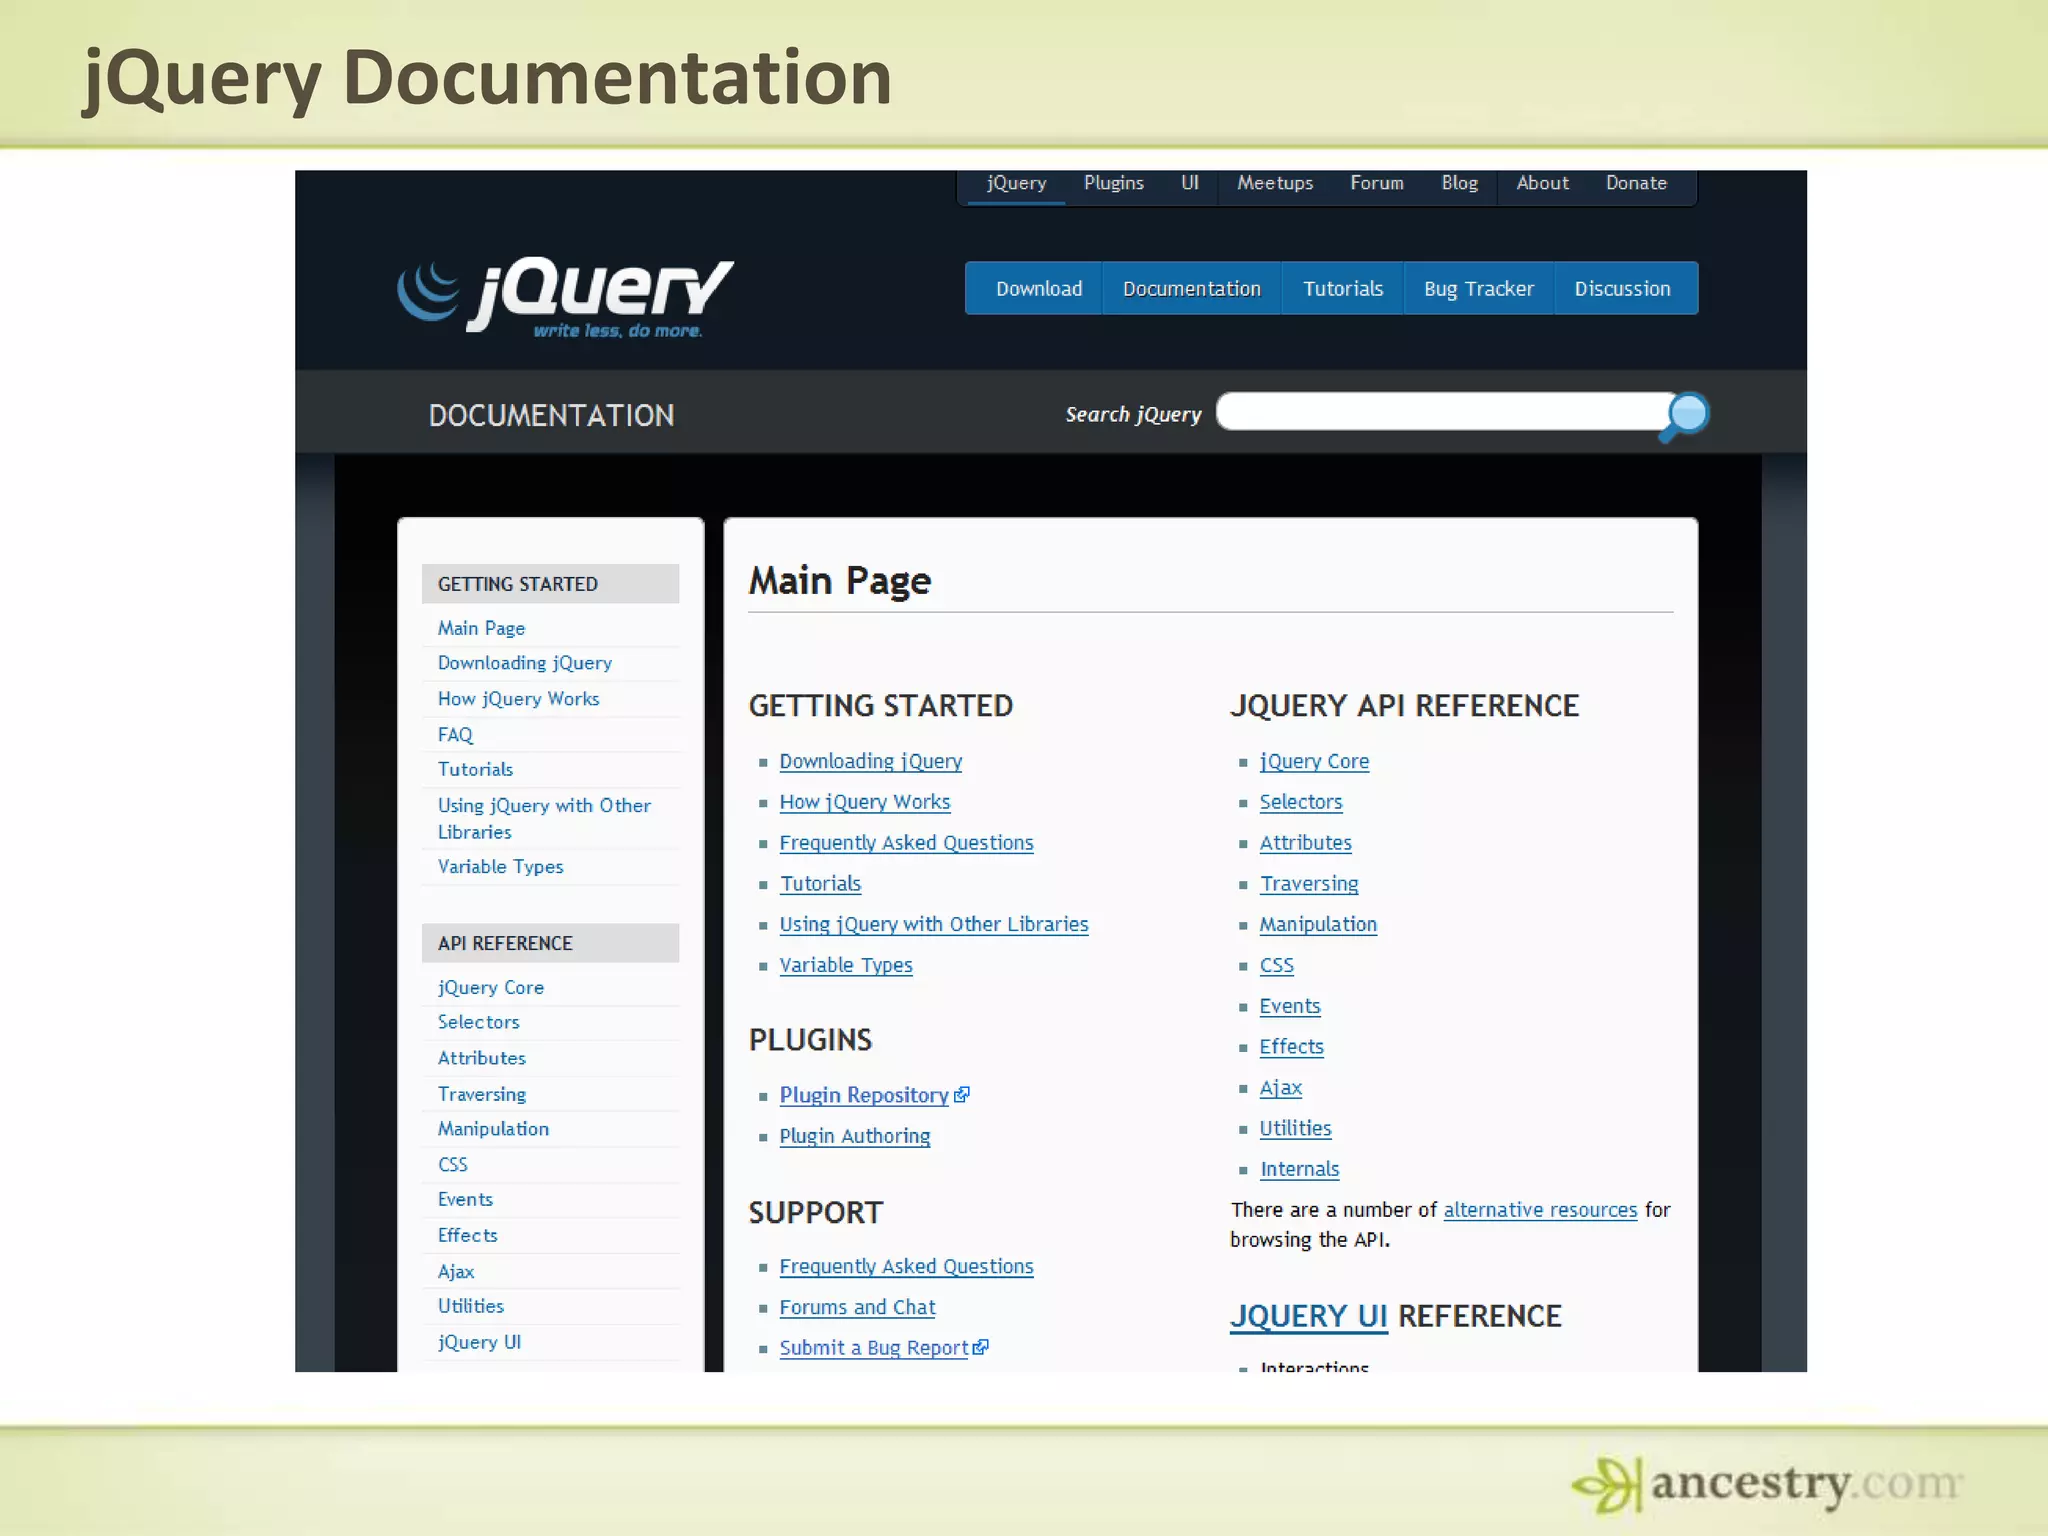Open Manipulation in the API Reference list
The height and width of the screenshot is (1536, 2048).
(1318, 925)
